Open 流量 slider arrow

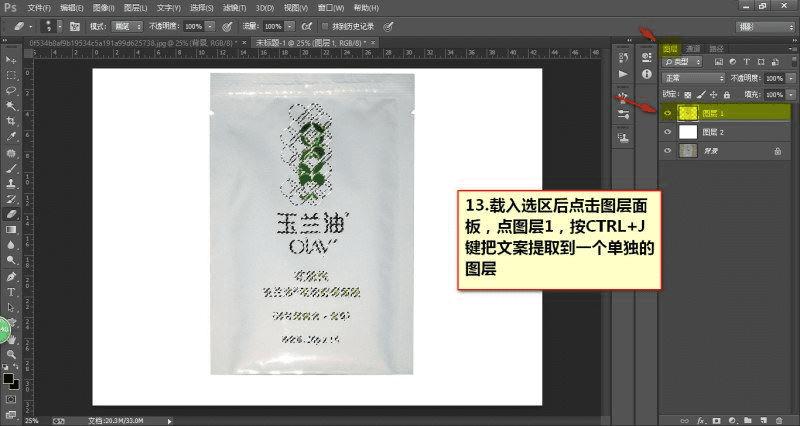290,26
